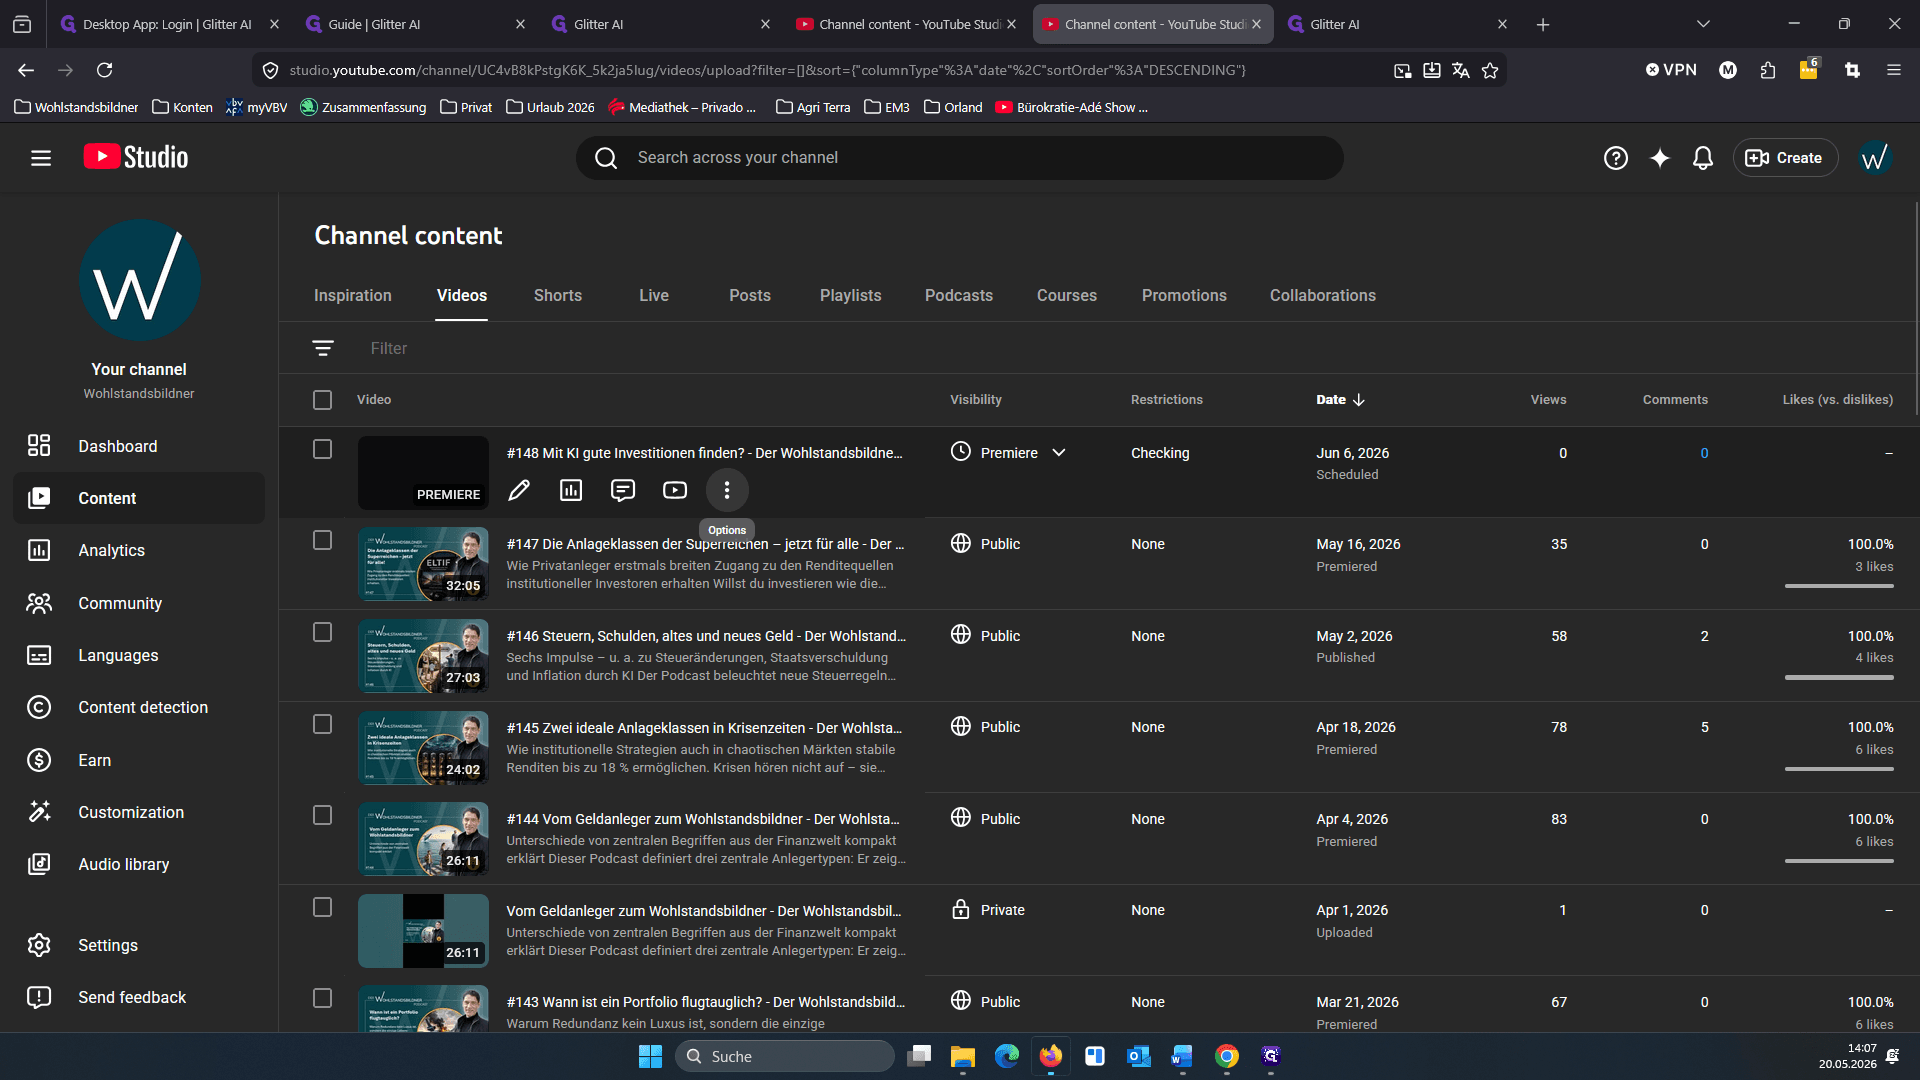Toggle the Date column sort arrow
Image resolution: width=1920 pixels, height=1080 pixels.
point(1359,400)
